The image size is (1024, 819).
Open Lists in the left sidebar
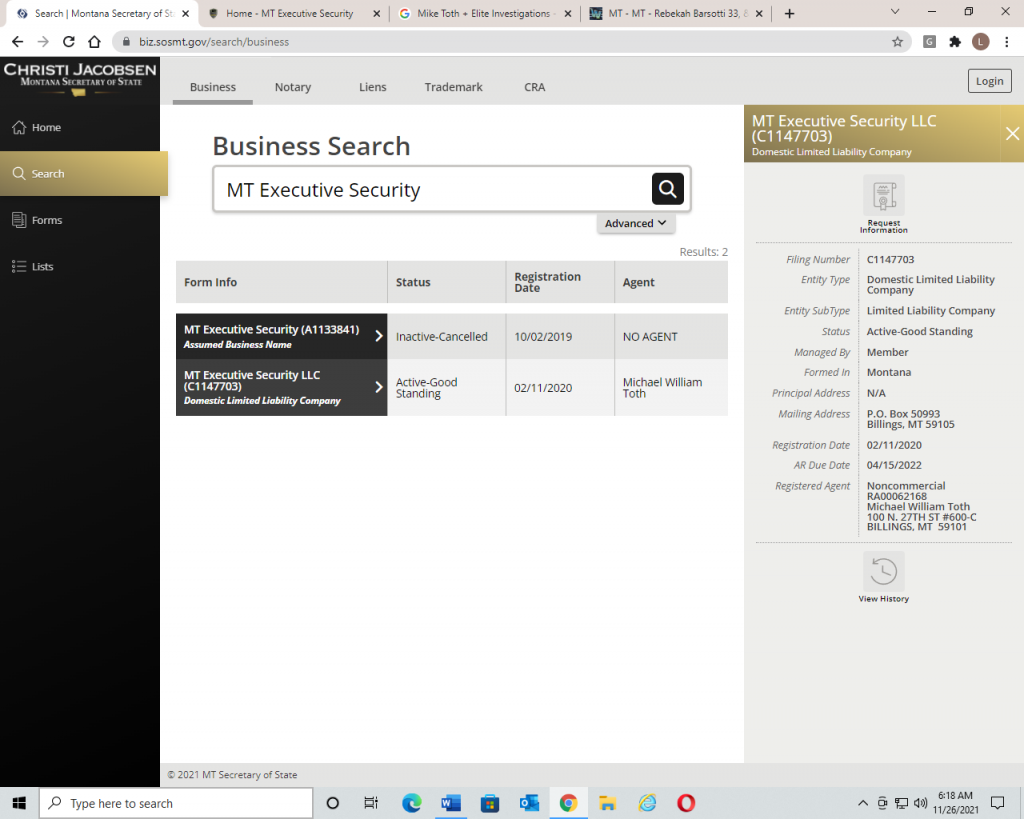[x=42, y=267]
